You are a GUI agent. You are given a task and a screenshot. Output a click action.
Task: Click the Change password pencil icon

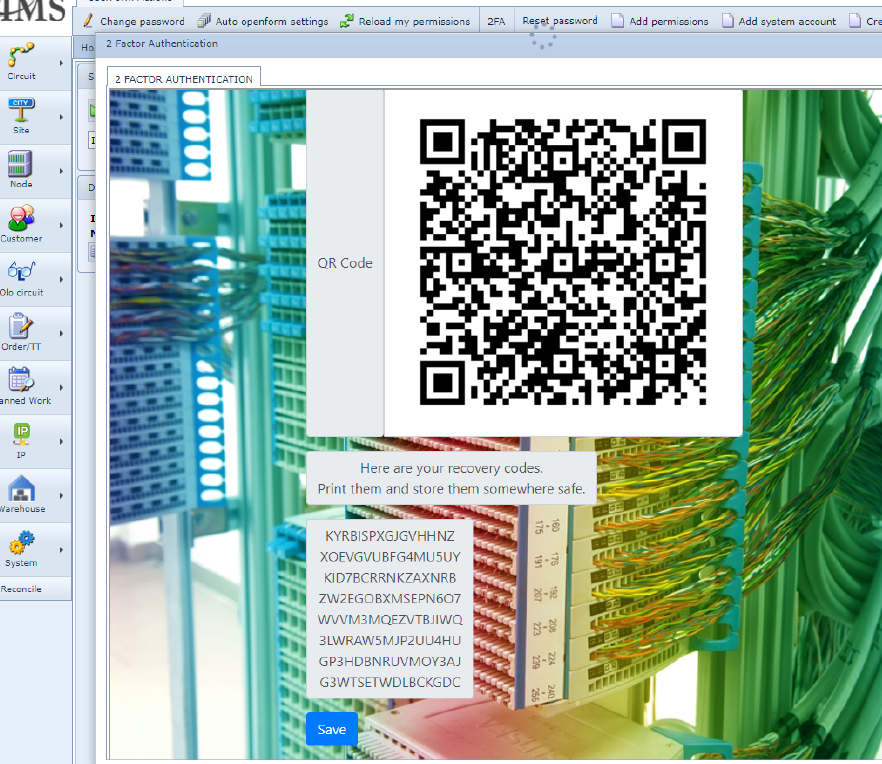tap(88, 21)
